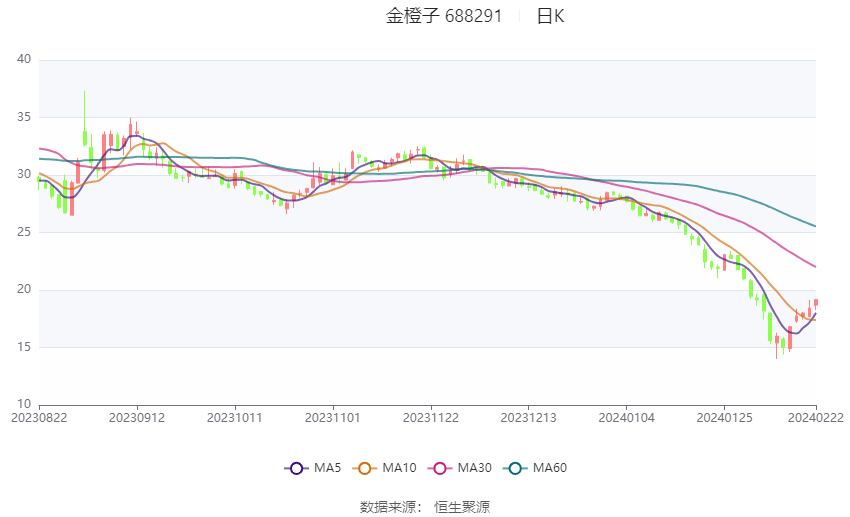Hide the MA10 line via label
Screen dimensions: 850x517
(x=399, y=468)
